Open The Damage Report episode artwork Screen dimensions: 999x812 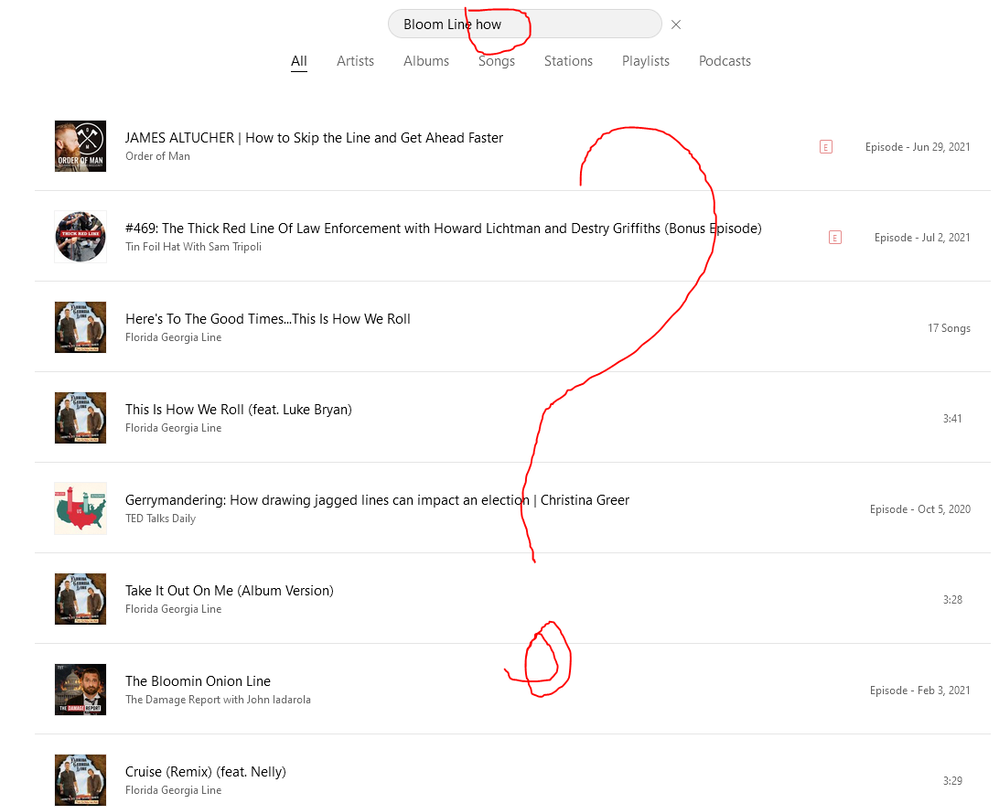pyautogui.click(x=80, y=689)
